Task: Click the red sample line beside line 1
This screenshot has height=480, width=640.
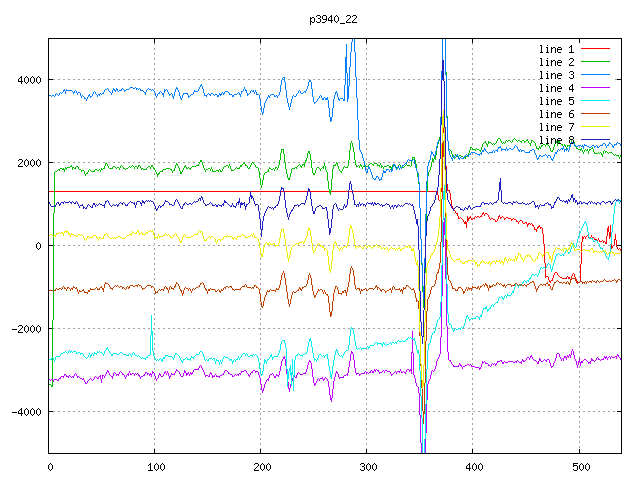Action: 596,49
